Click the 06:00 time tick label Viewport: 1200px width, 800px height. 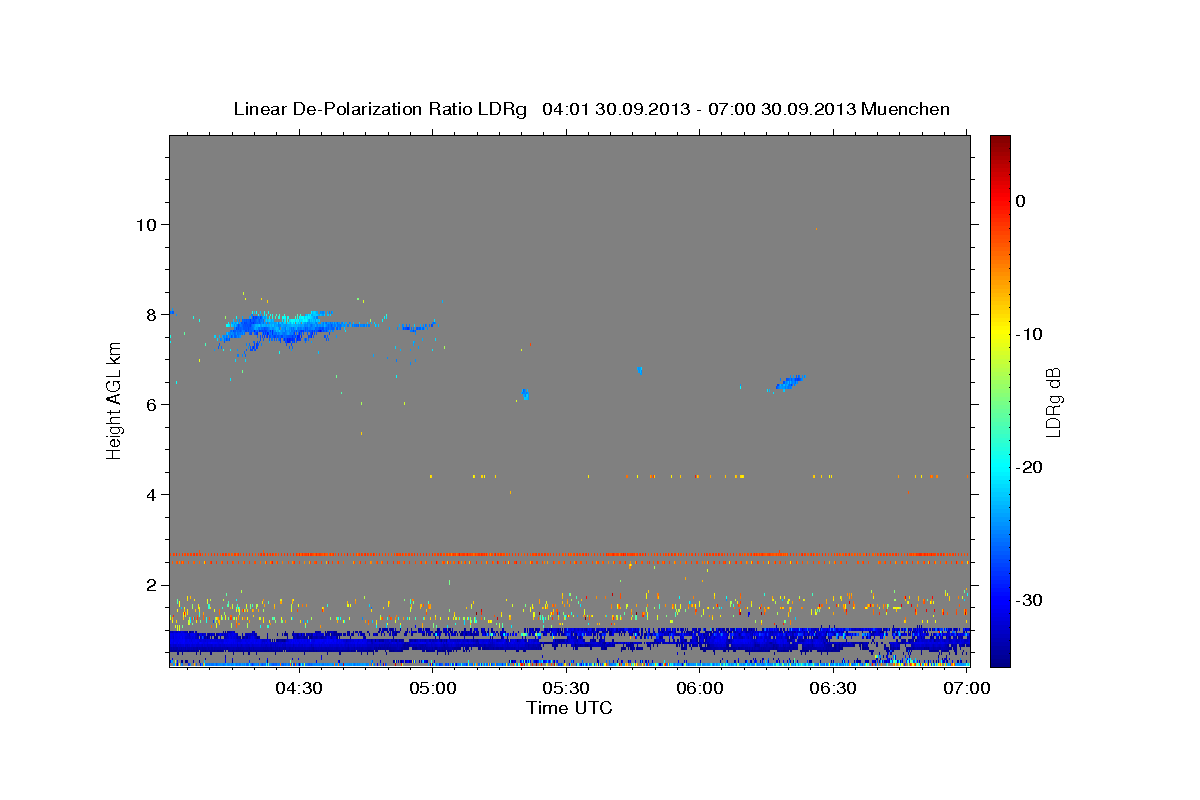pyautogui.click(x=700, y=688)
